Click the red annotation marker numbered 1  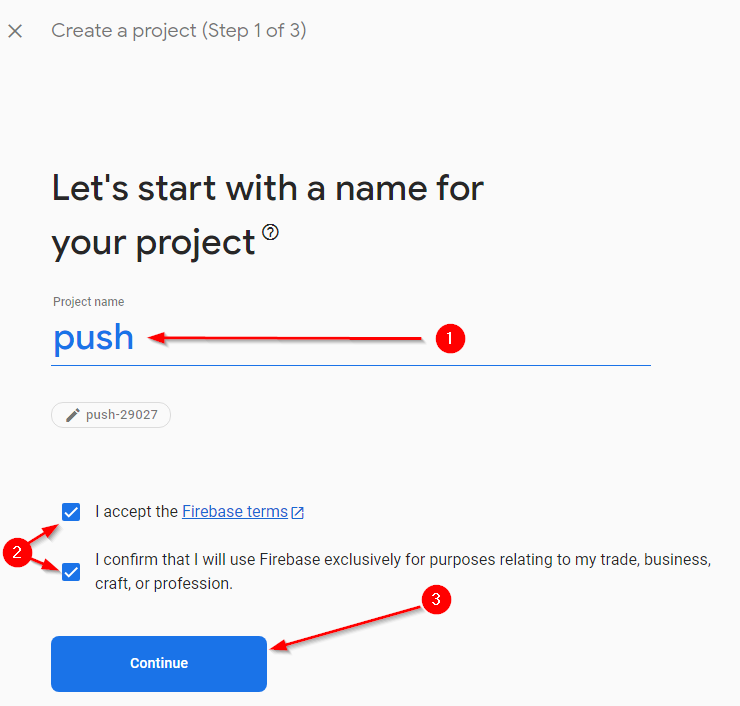click(x=449, y=339)
